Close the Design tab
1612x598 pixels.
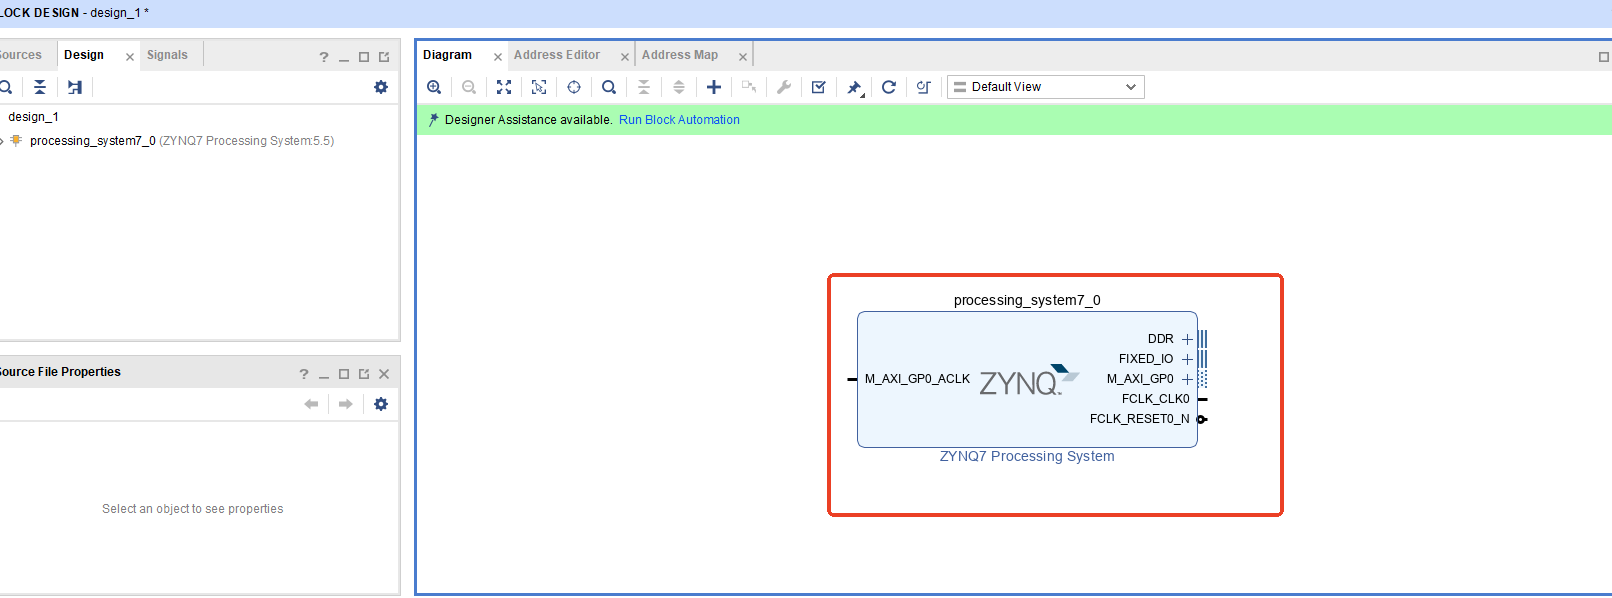130,57
